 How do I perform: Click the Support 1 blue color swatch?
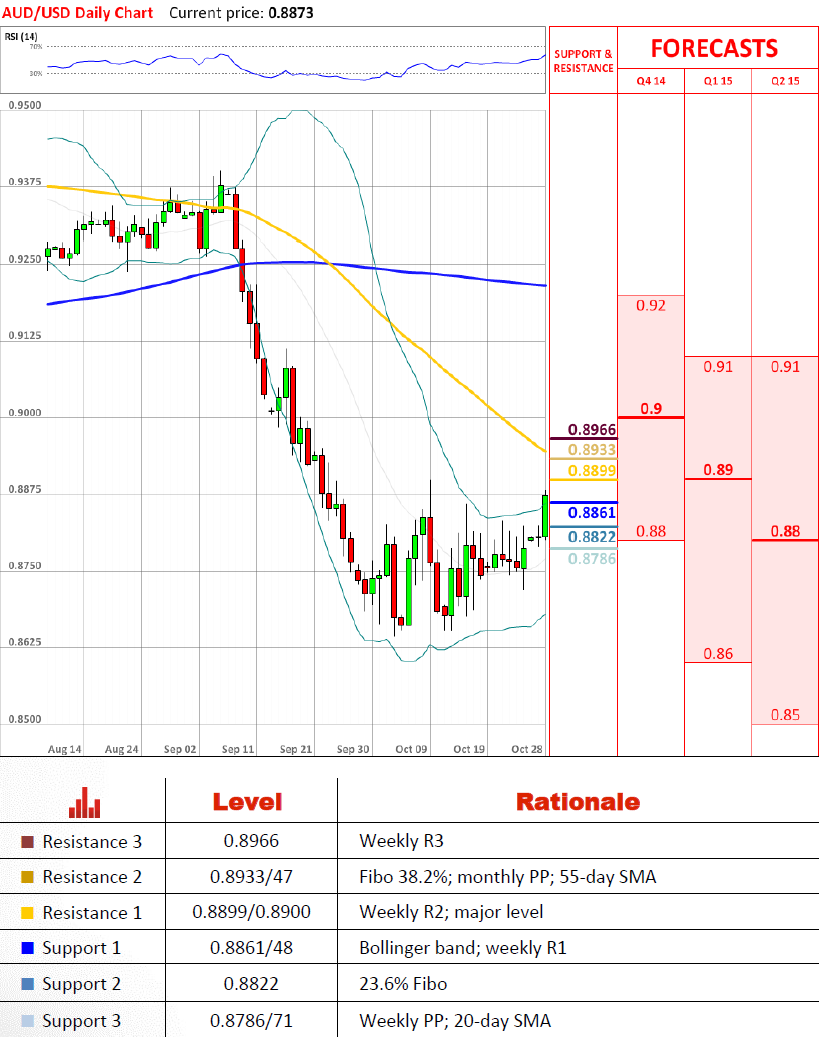pyautogui.click(x=27, y=948)
